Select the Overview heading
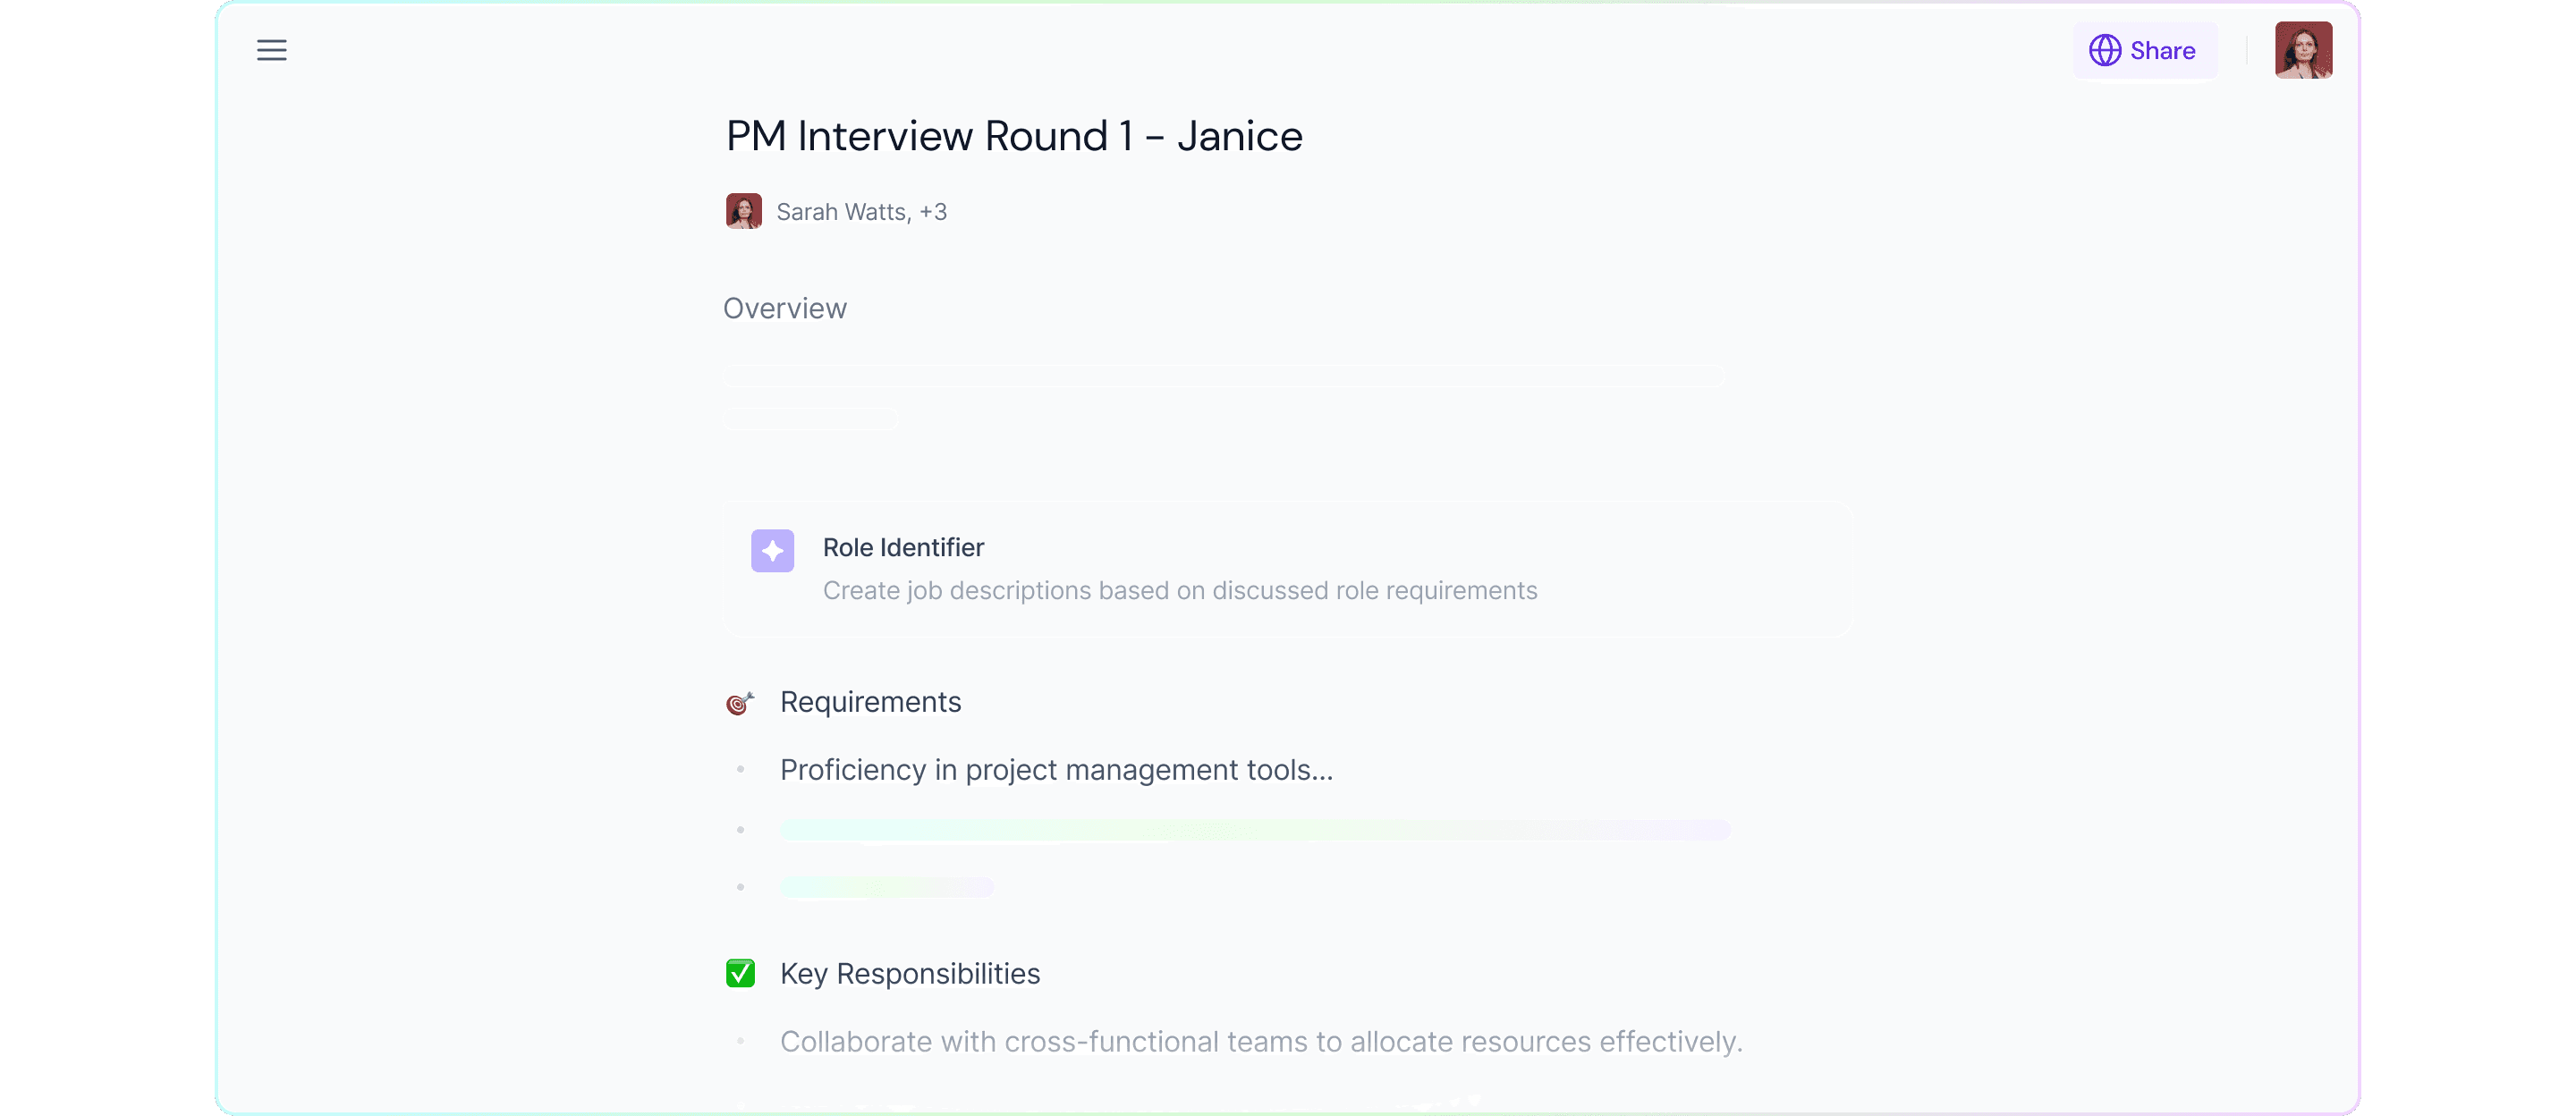2576x1116 pixels. 784,308
